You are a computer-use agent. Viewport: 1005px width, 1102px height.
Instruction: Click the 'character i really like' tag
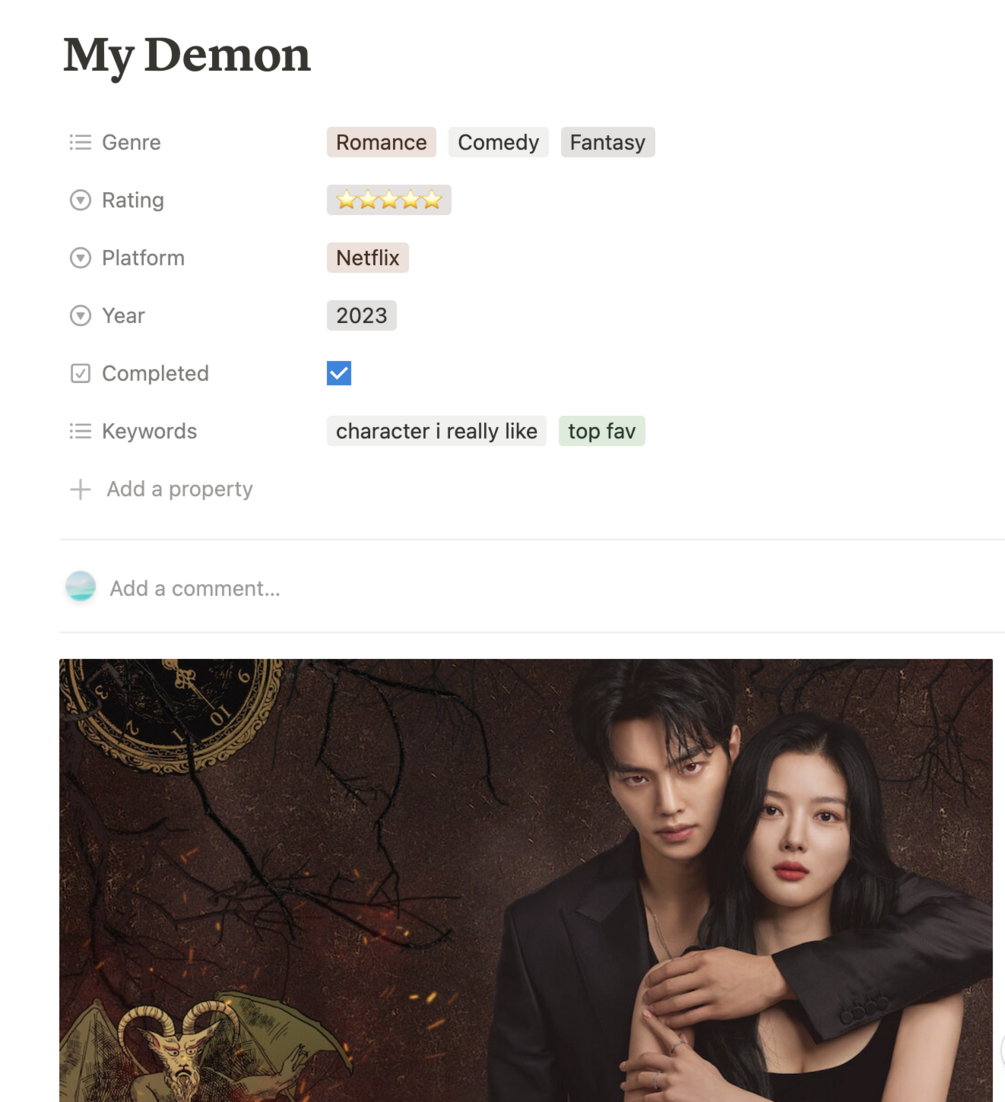(x=436, y=431)
